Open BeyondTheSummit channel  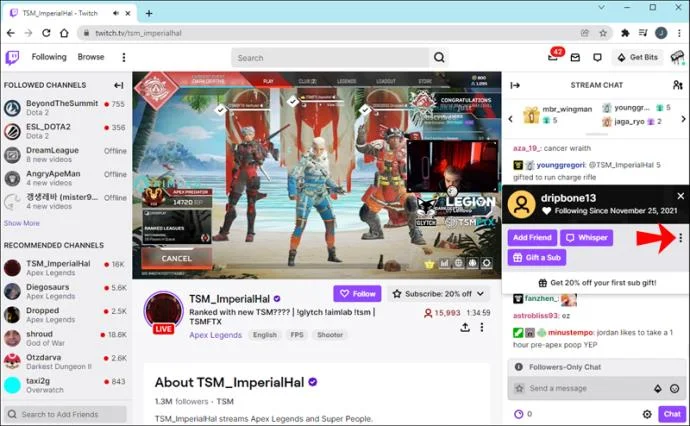[65, 107]
